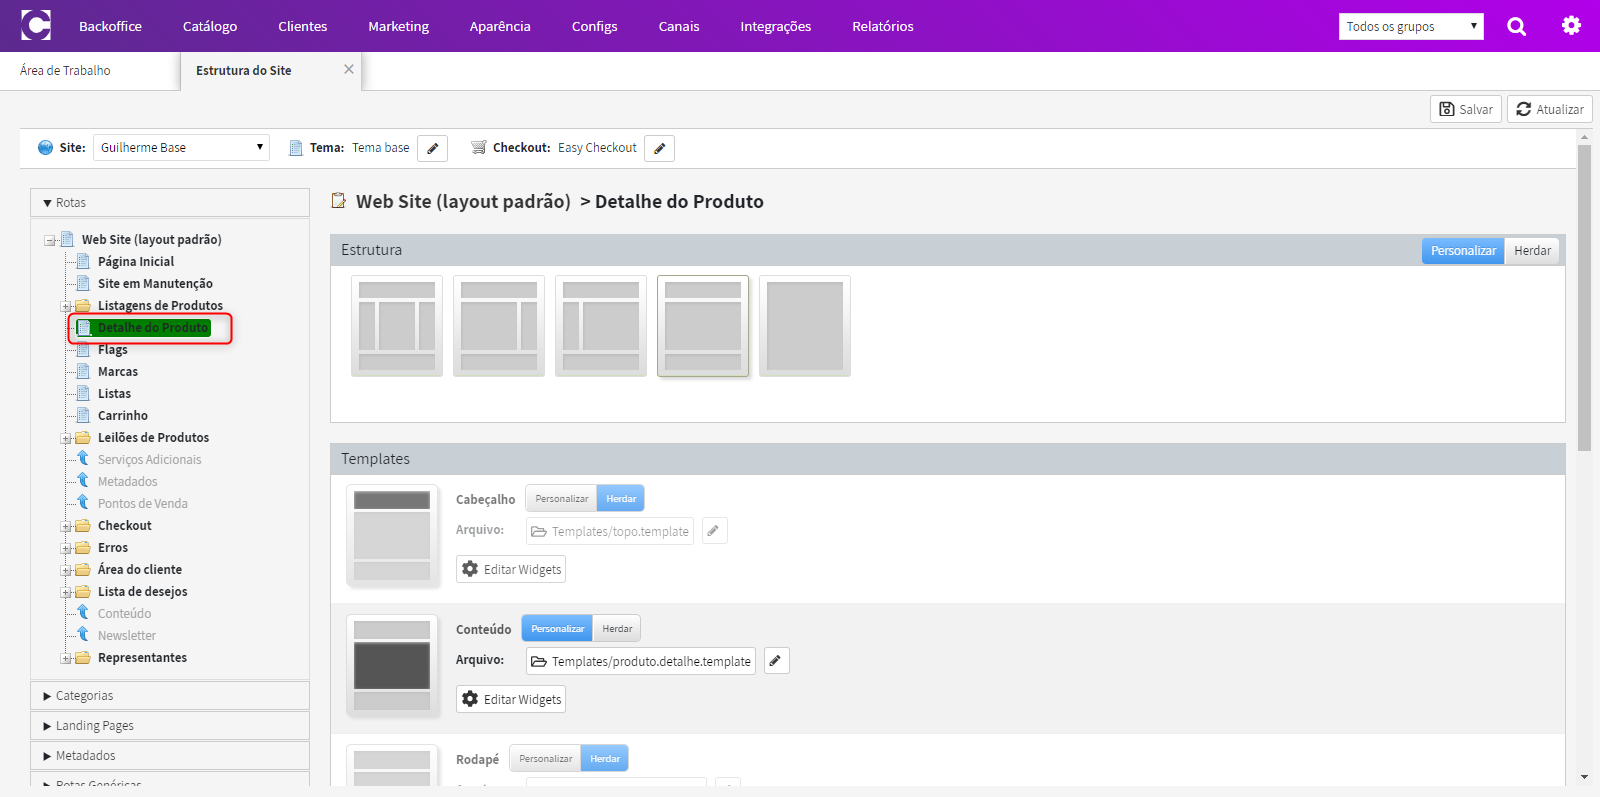Open the Relatórios menu
The image size is (1600, 797).
(883, 26)
